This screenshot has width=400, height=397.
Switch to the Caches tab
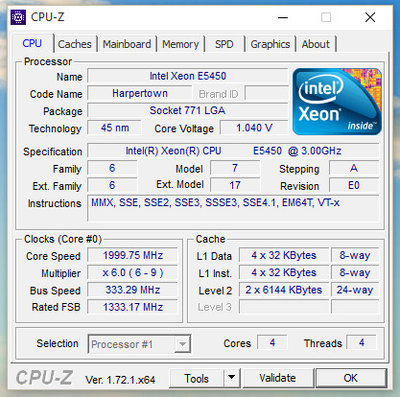coord(75,44)
